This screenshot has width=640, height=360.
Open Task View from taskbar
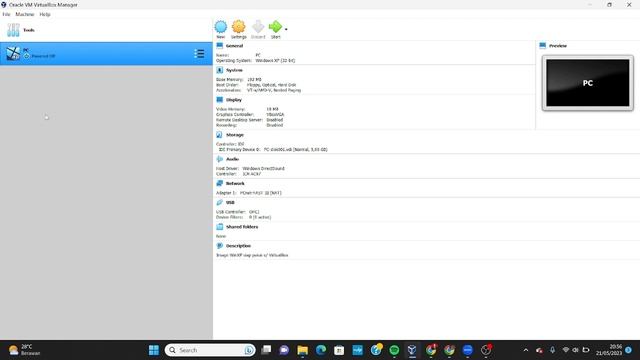tap(266, 350)
